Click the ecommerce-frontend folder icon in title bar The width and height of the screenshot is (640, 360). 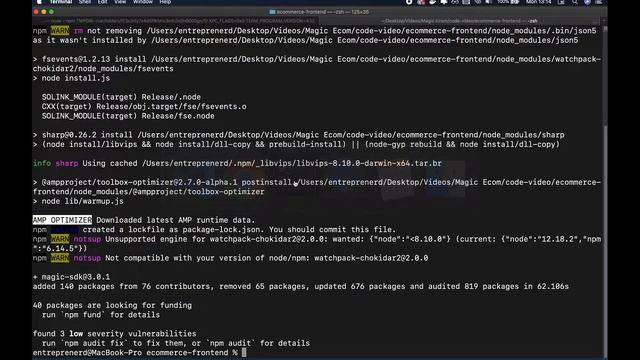(272, 12)
